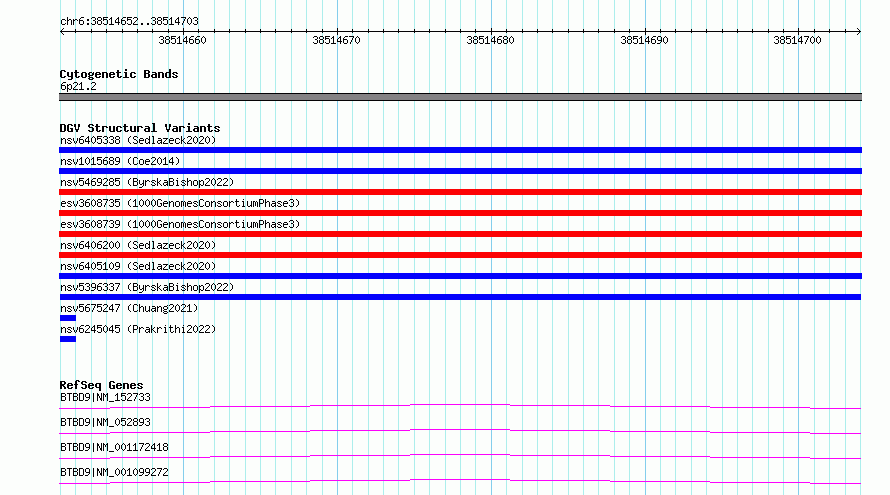890x495 pixels.
Task: Open variant nsv6405109 (Sedlazeck2020) label
Action: (x=138, y=266)
